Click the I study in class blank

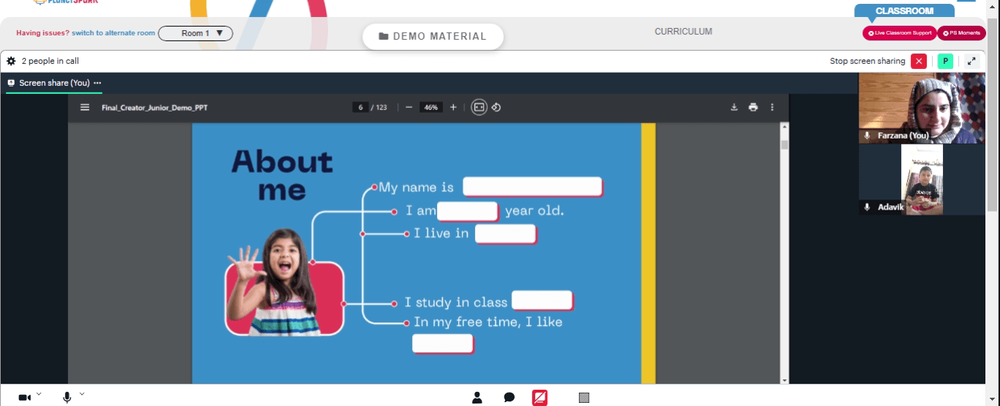point(542,300)
